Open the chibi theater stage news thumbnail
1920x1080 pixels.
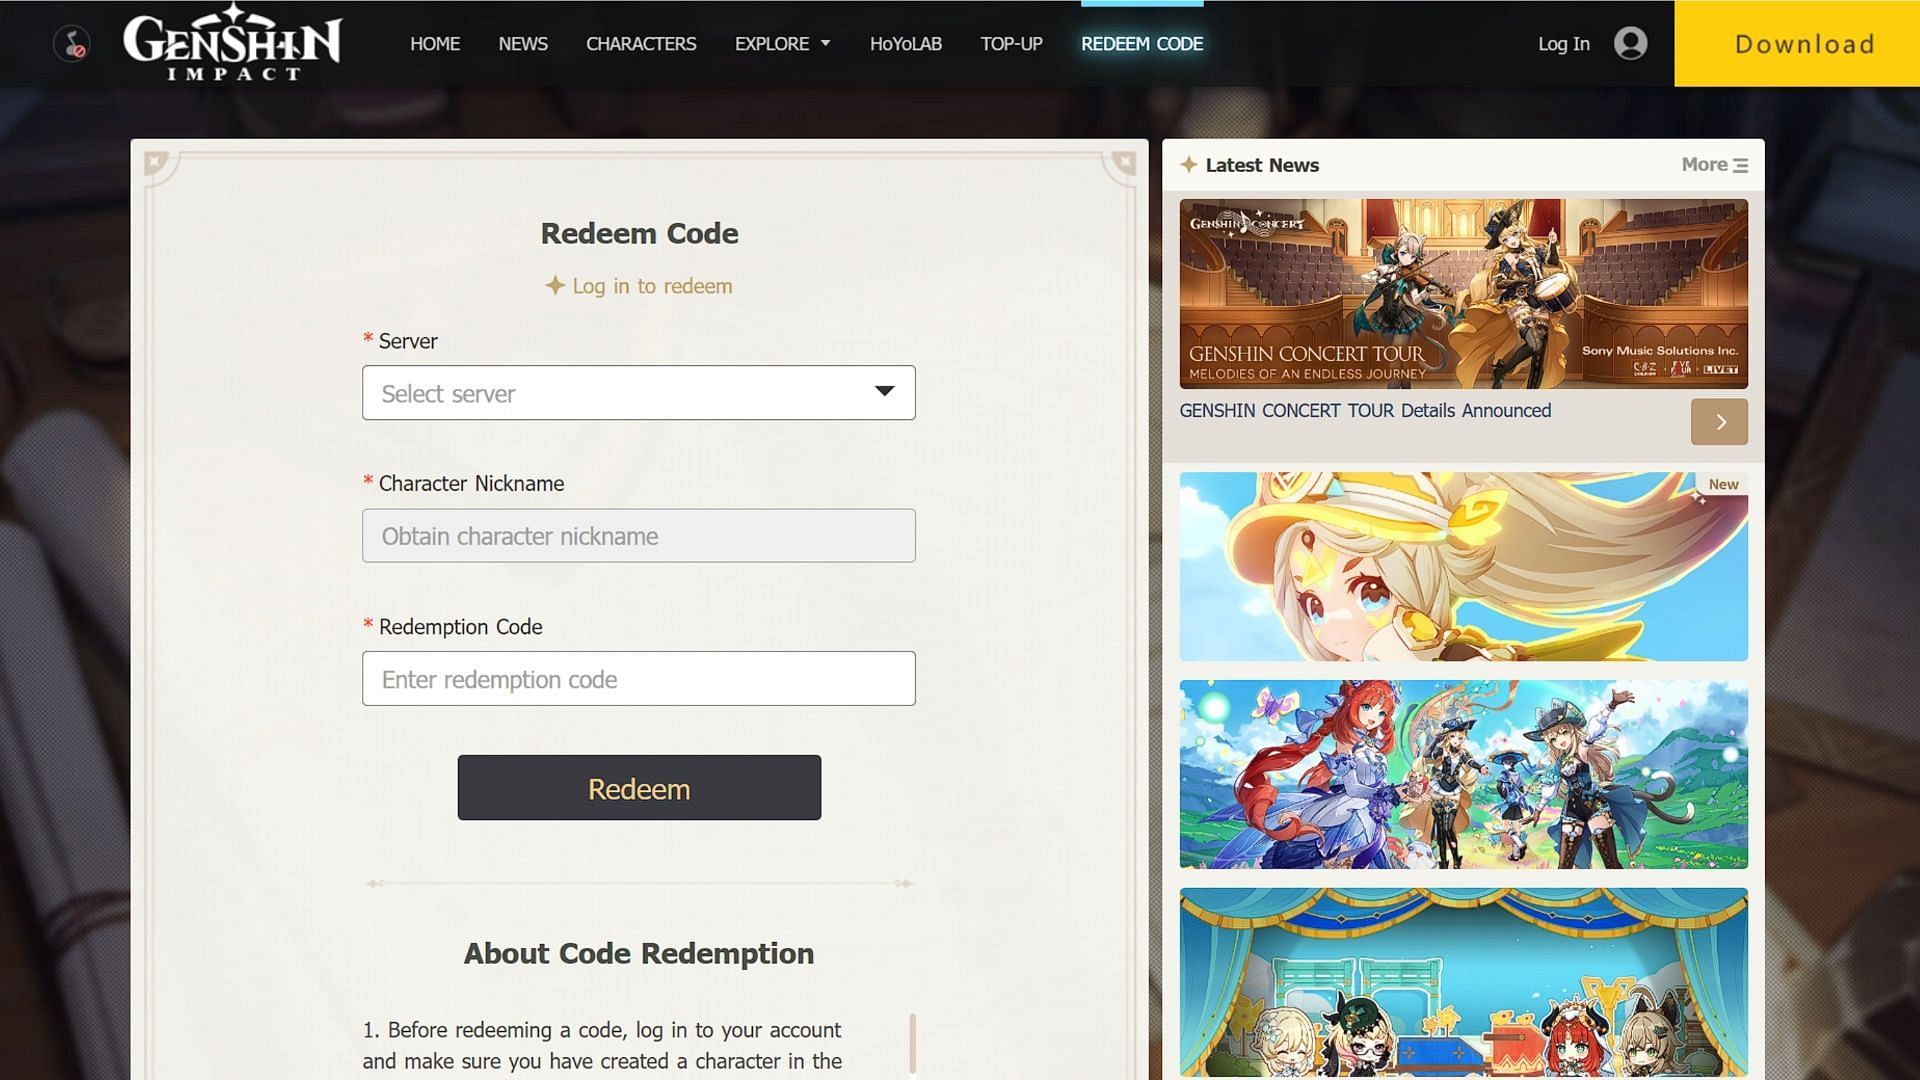pos(1463,983)
